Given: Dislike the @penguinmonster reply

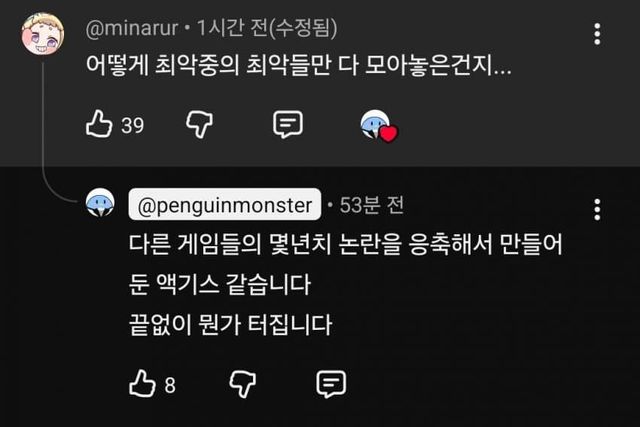Looking at the screenshot, I should click(x=243, y=384).
